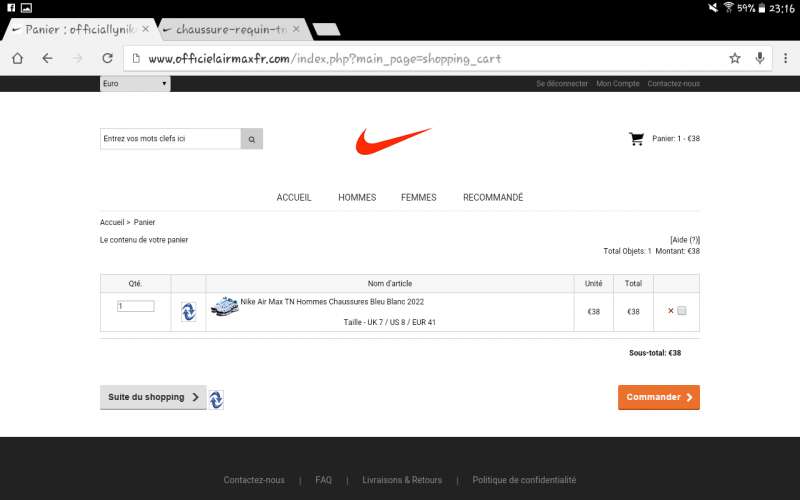Click footer Contactez-nous link
800x500 pixels.
[254, 480]
